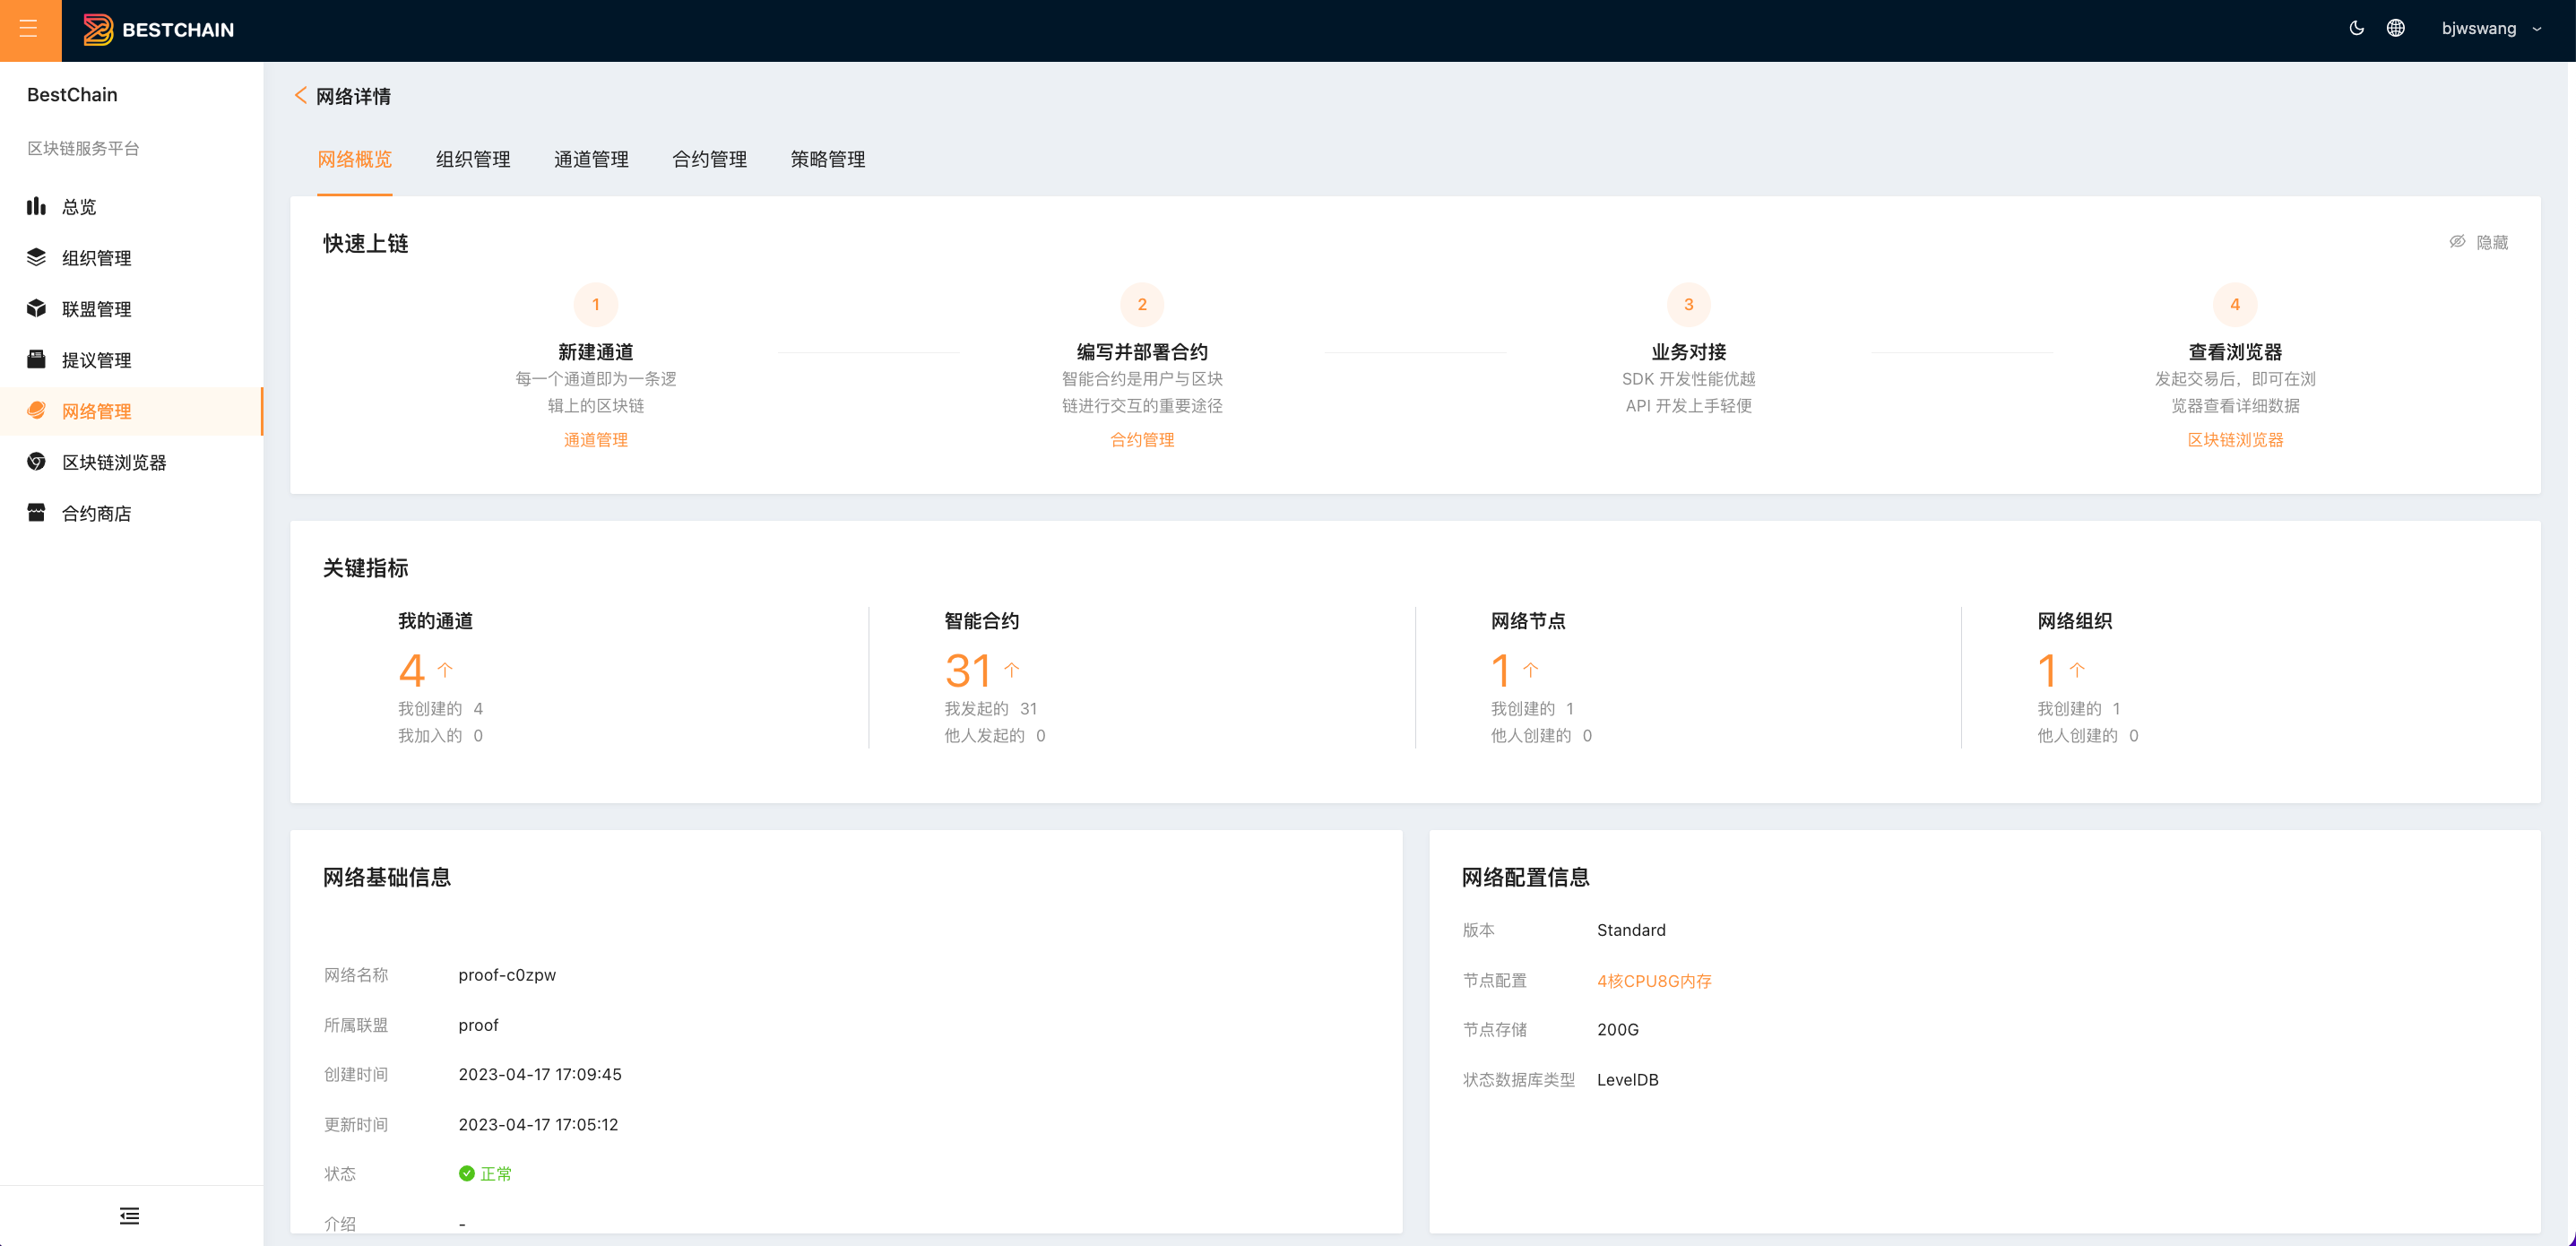This screenshot has height=1246, width=2576.
Task: Click the 查看浏览器 step title
Action: (2235, 352)
